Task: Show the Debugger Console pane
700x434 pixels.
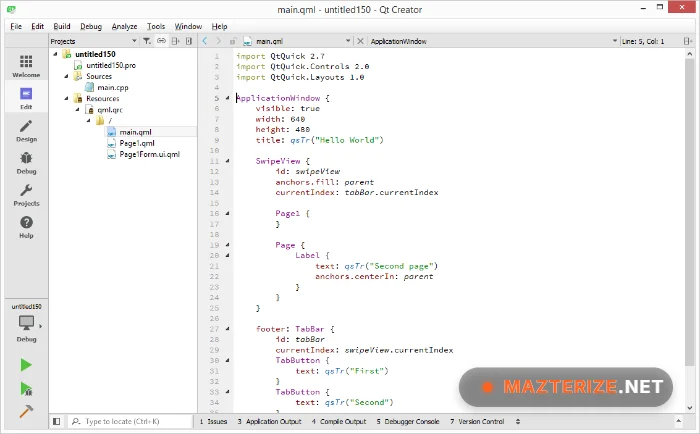Action: click(408, 421)
